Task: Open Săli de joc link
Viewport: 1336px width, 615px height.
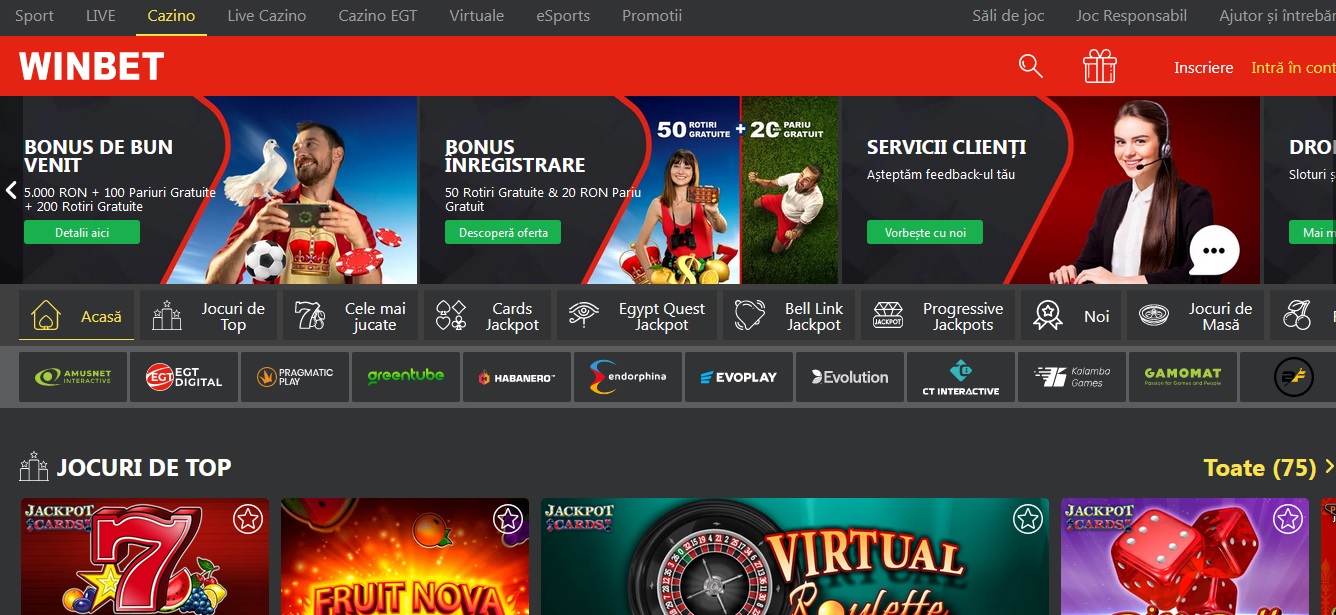Action: pyautogui.click(x=1008, y=16)
